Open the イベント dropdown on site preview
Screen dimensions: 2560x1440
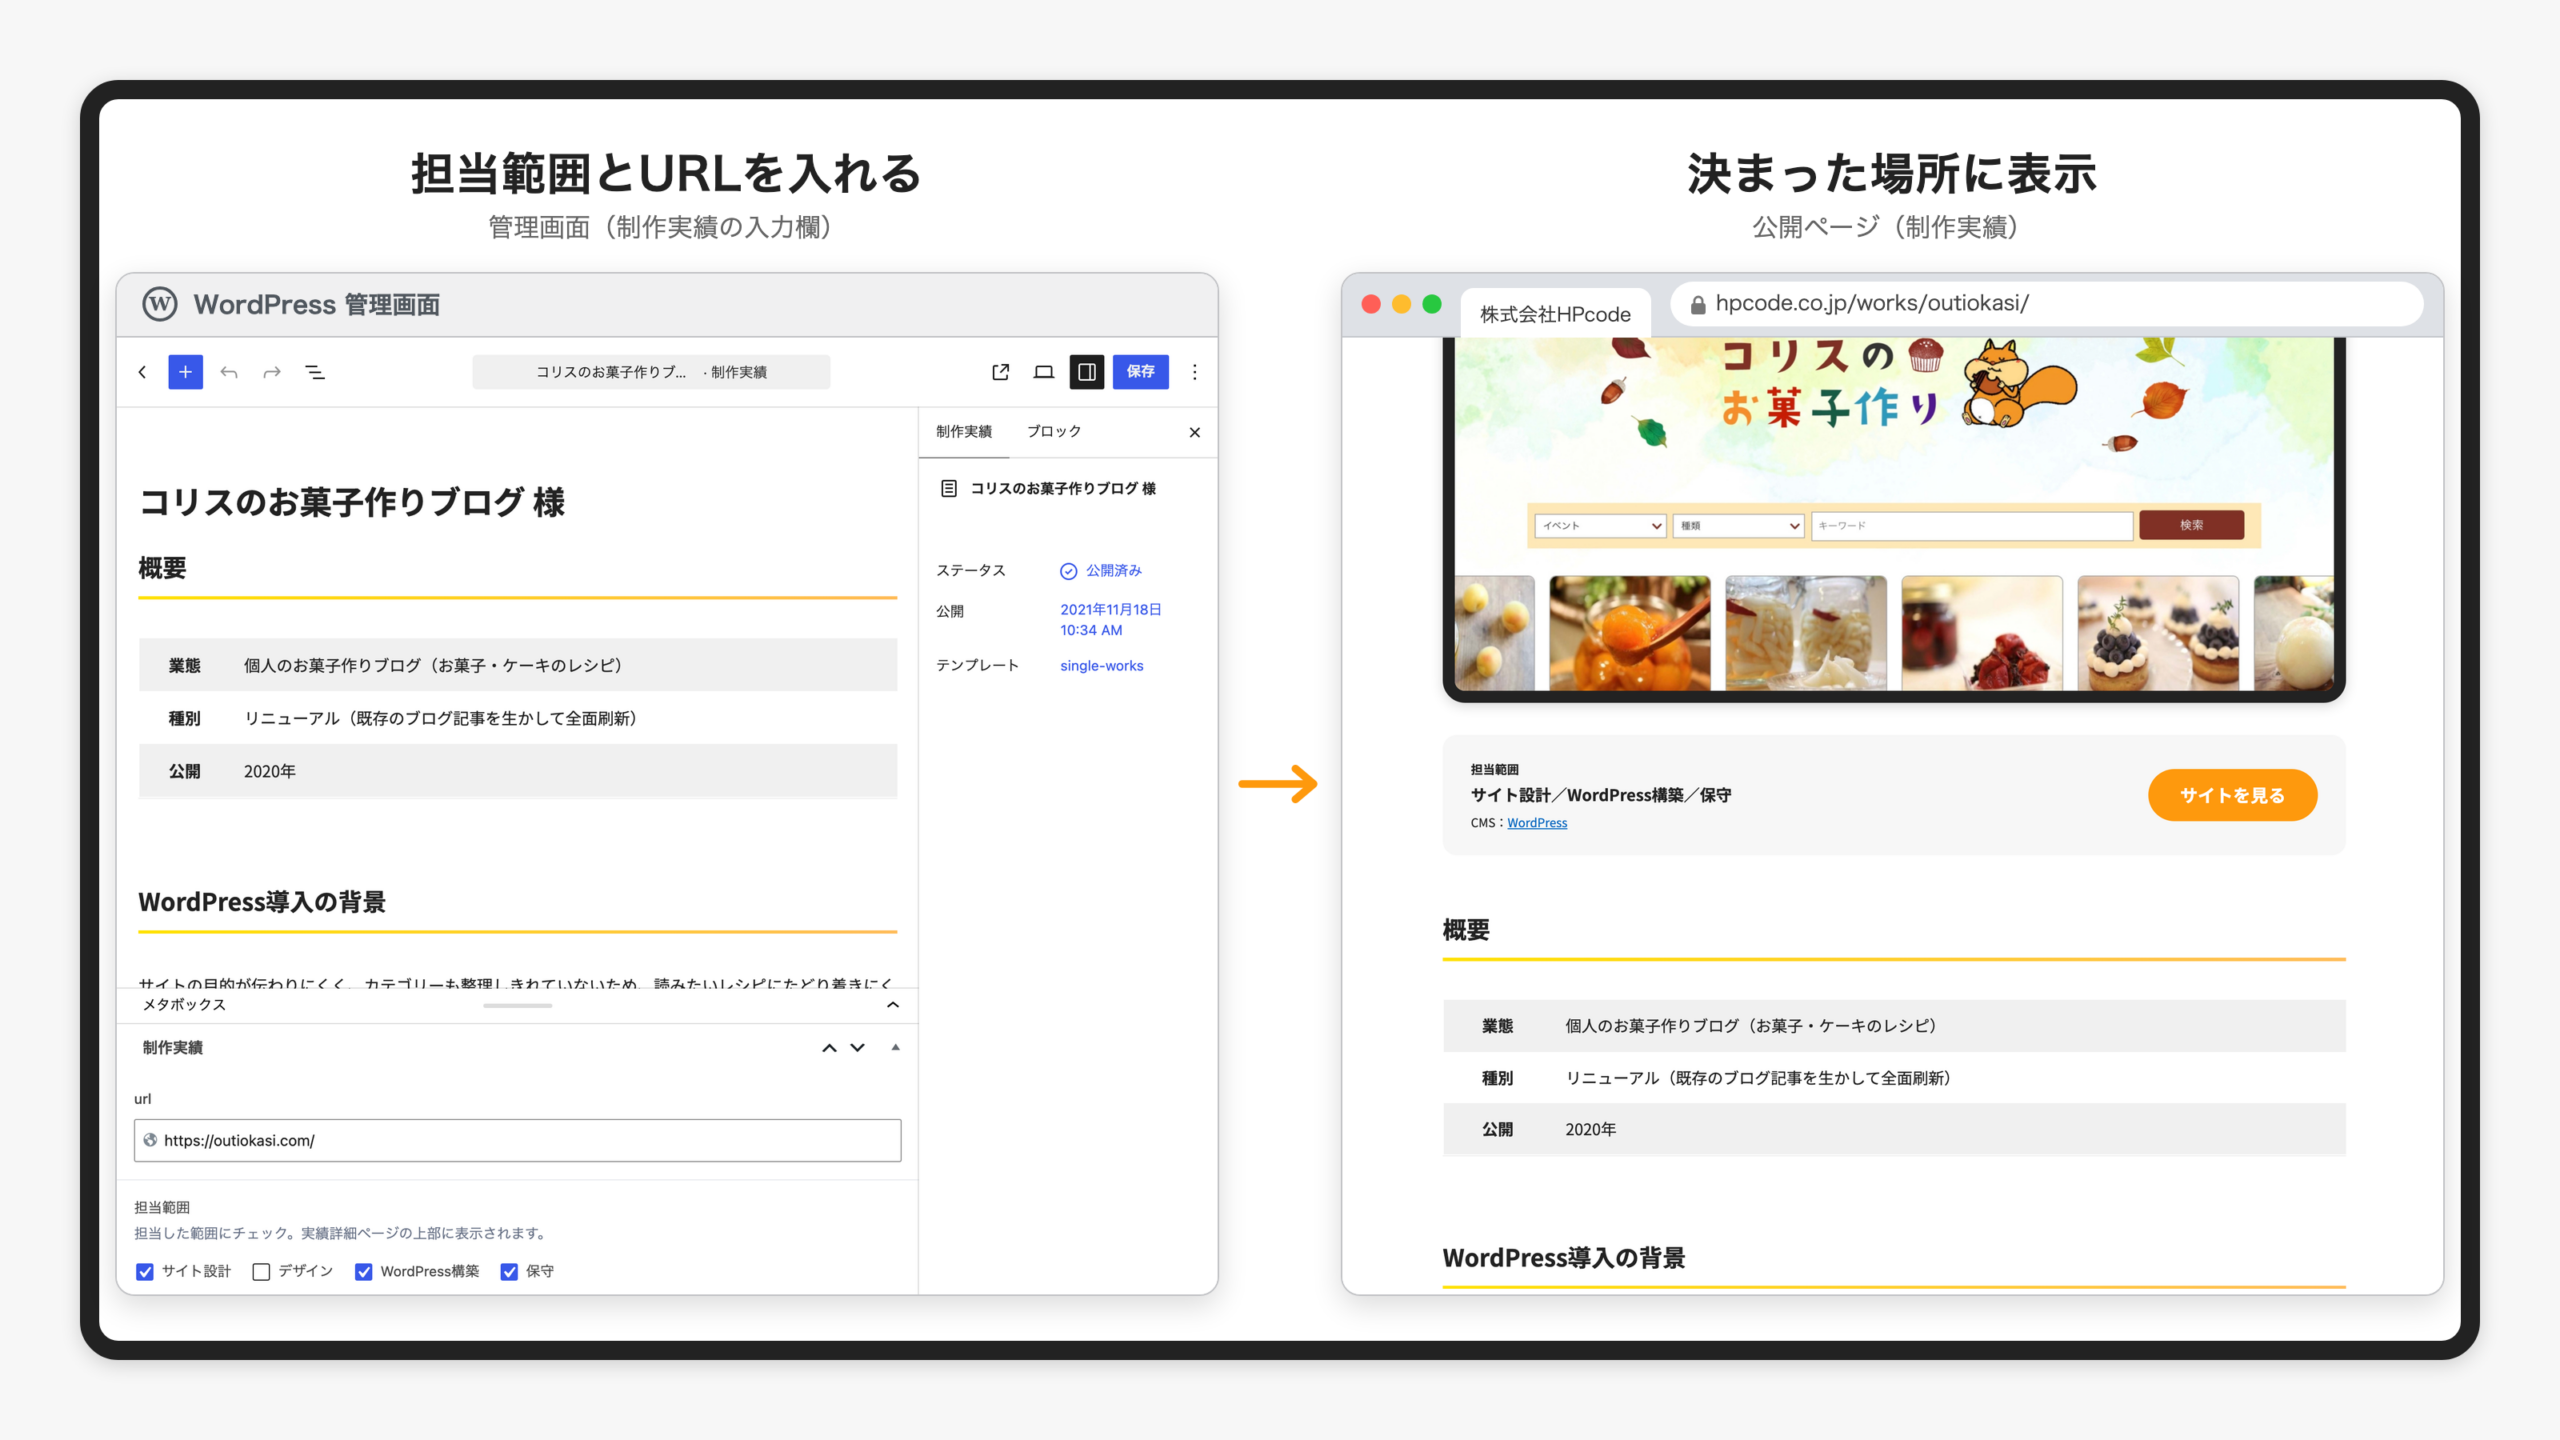coord(1600,525)
